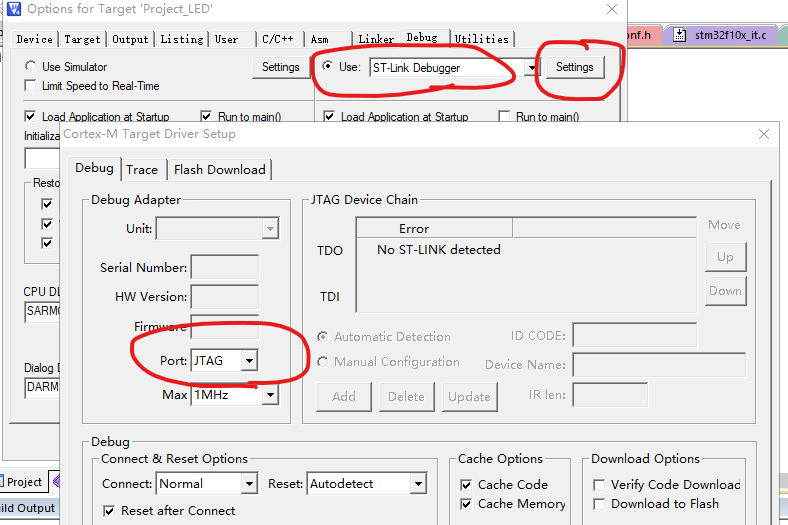
Task: Open the Target tab
Action: [x=82, y=39]
